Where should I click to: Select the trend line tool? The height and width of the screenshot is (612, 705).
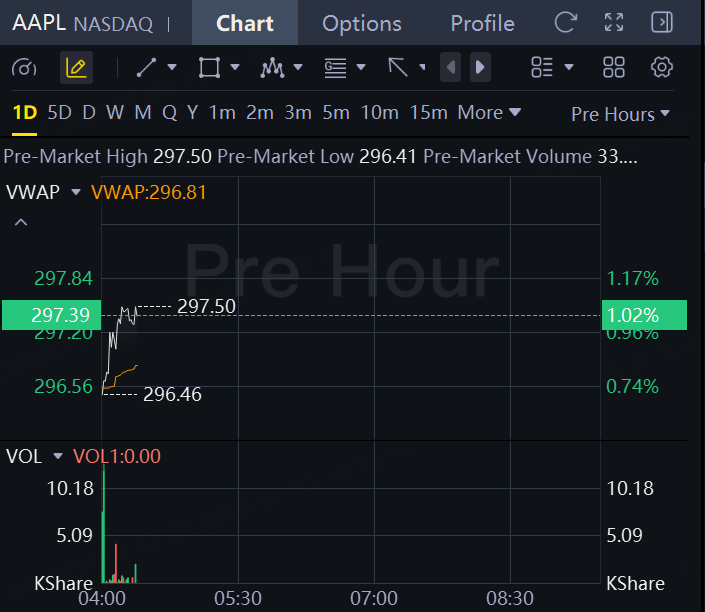pyautogui.click(x=146, y=67)
